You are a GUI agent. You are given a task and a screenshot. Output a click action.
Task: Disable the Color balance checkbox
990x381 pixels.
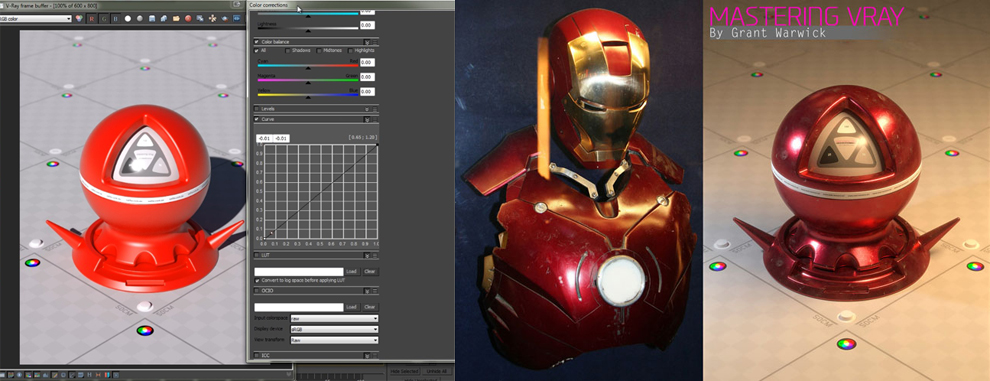point(256,42)
